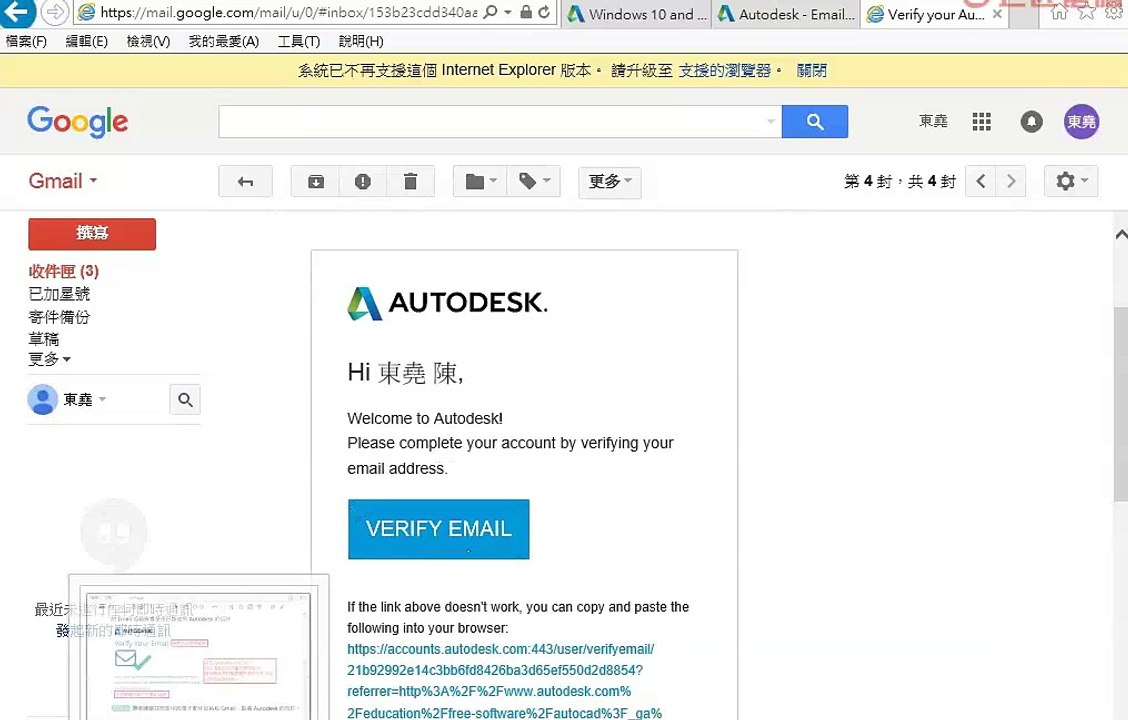Image resolution: width=1128 pixels, height=720 pixels.
Task: Switch to Windows 10 and... browser tab
Action: [x=637, y=14]
